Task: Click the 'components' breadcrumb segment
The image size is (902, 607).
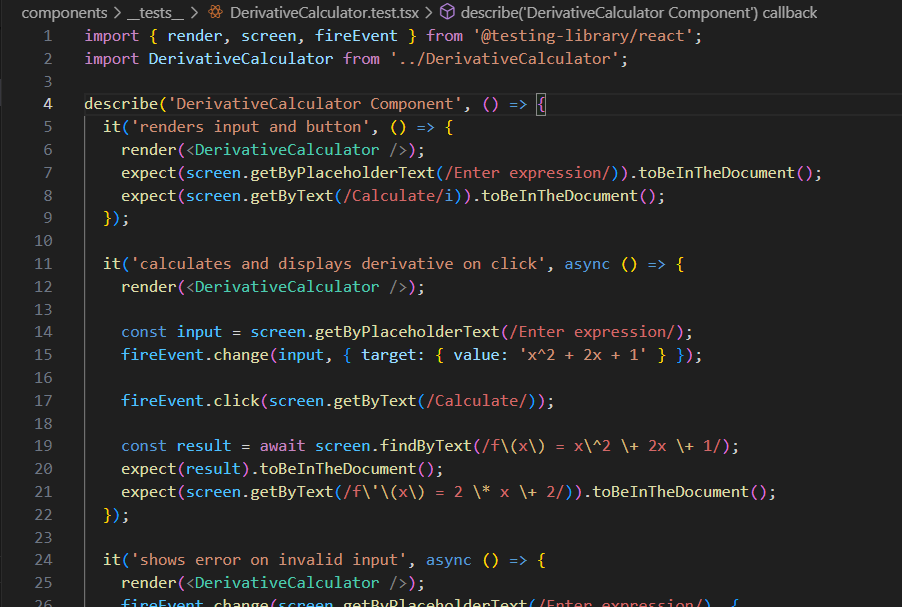Action: [64, 13]
